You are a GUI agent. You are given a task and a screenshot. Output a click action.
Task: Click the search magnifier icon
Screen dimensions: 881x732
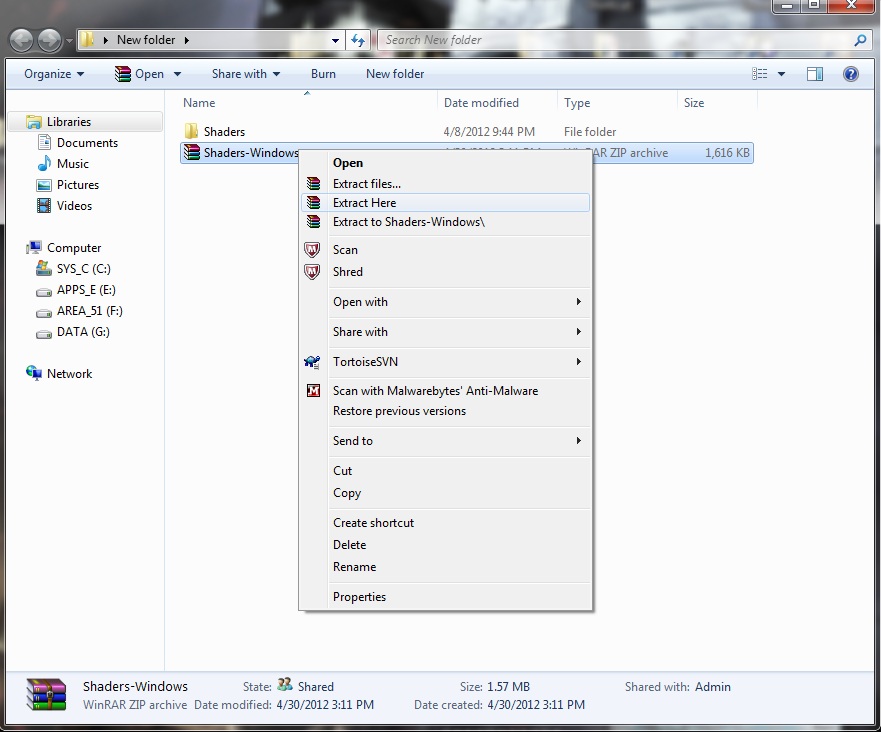pyautogui.click(x=860, y=40)
